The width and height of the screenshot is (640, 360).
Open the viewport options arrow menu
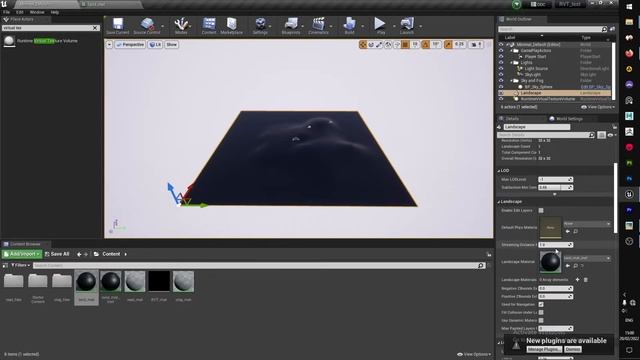point(109,44)
